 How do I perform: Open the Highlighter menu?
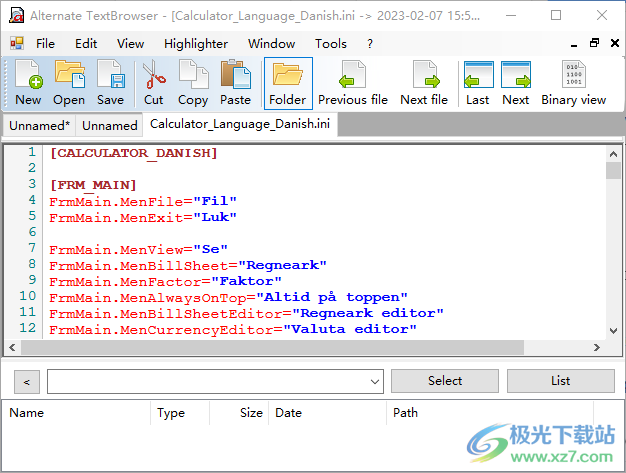point(196,43)
